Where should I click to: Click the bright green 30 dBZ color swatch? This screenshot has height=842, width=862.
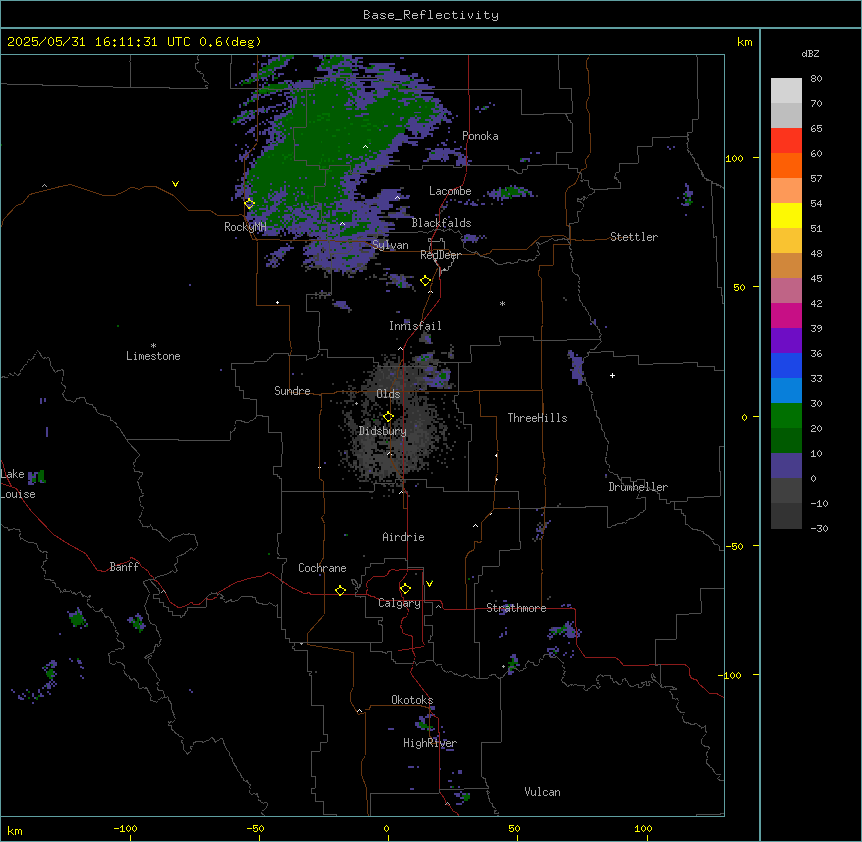coord(786,416)
